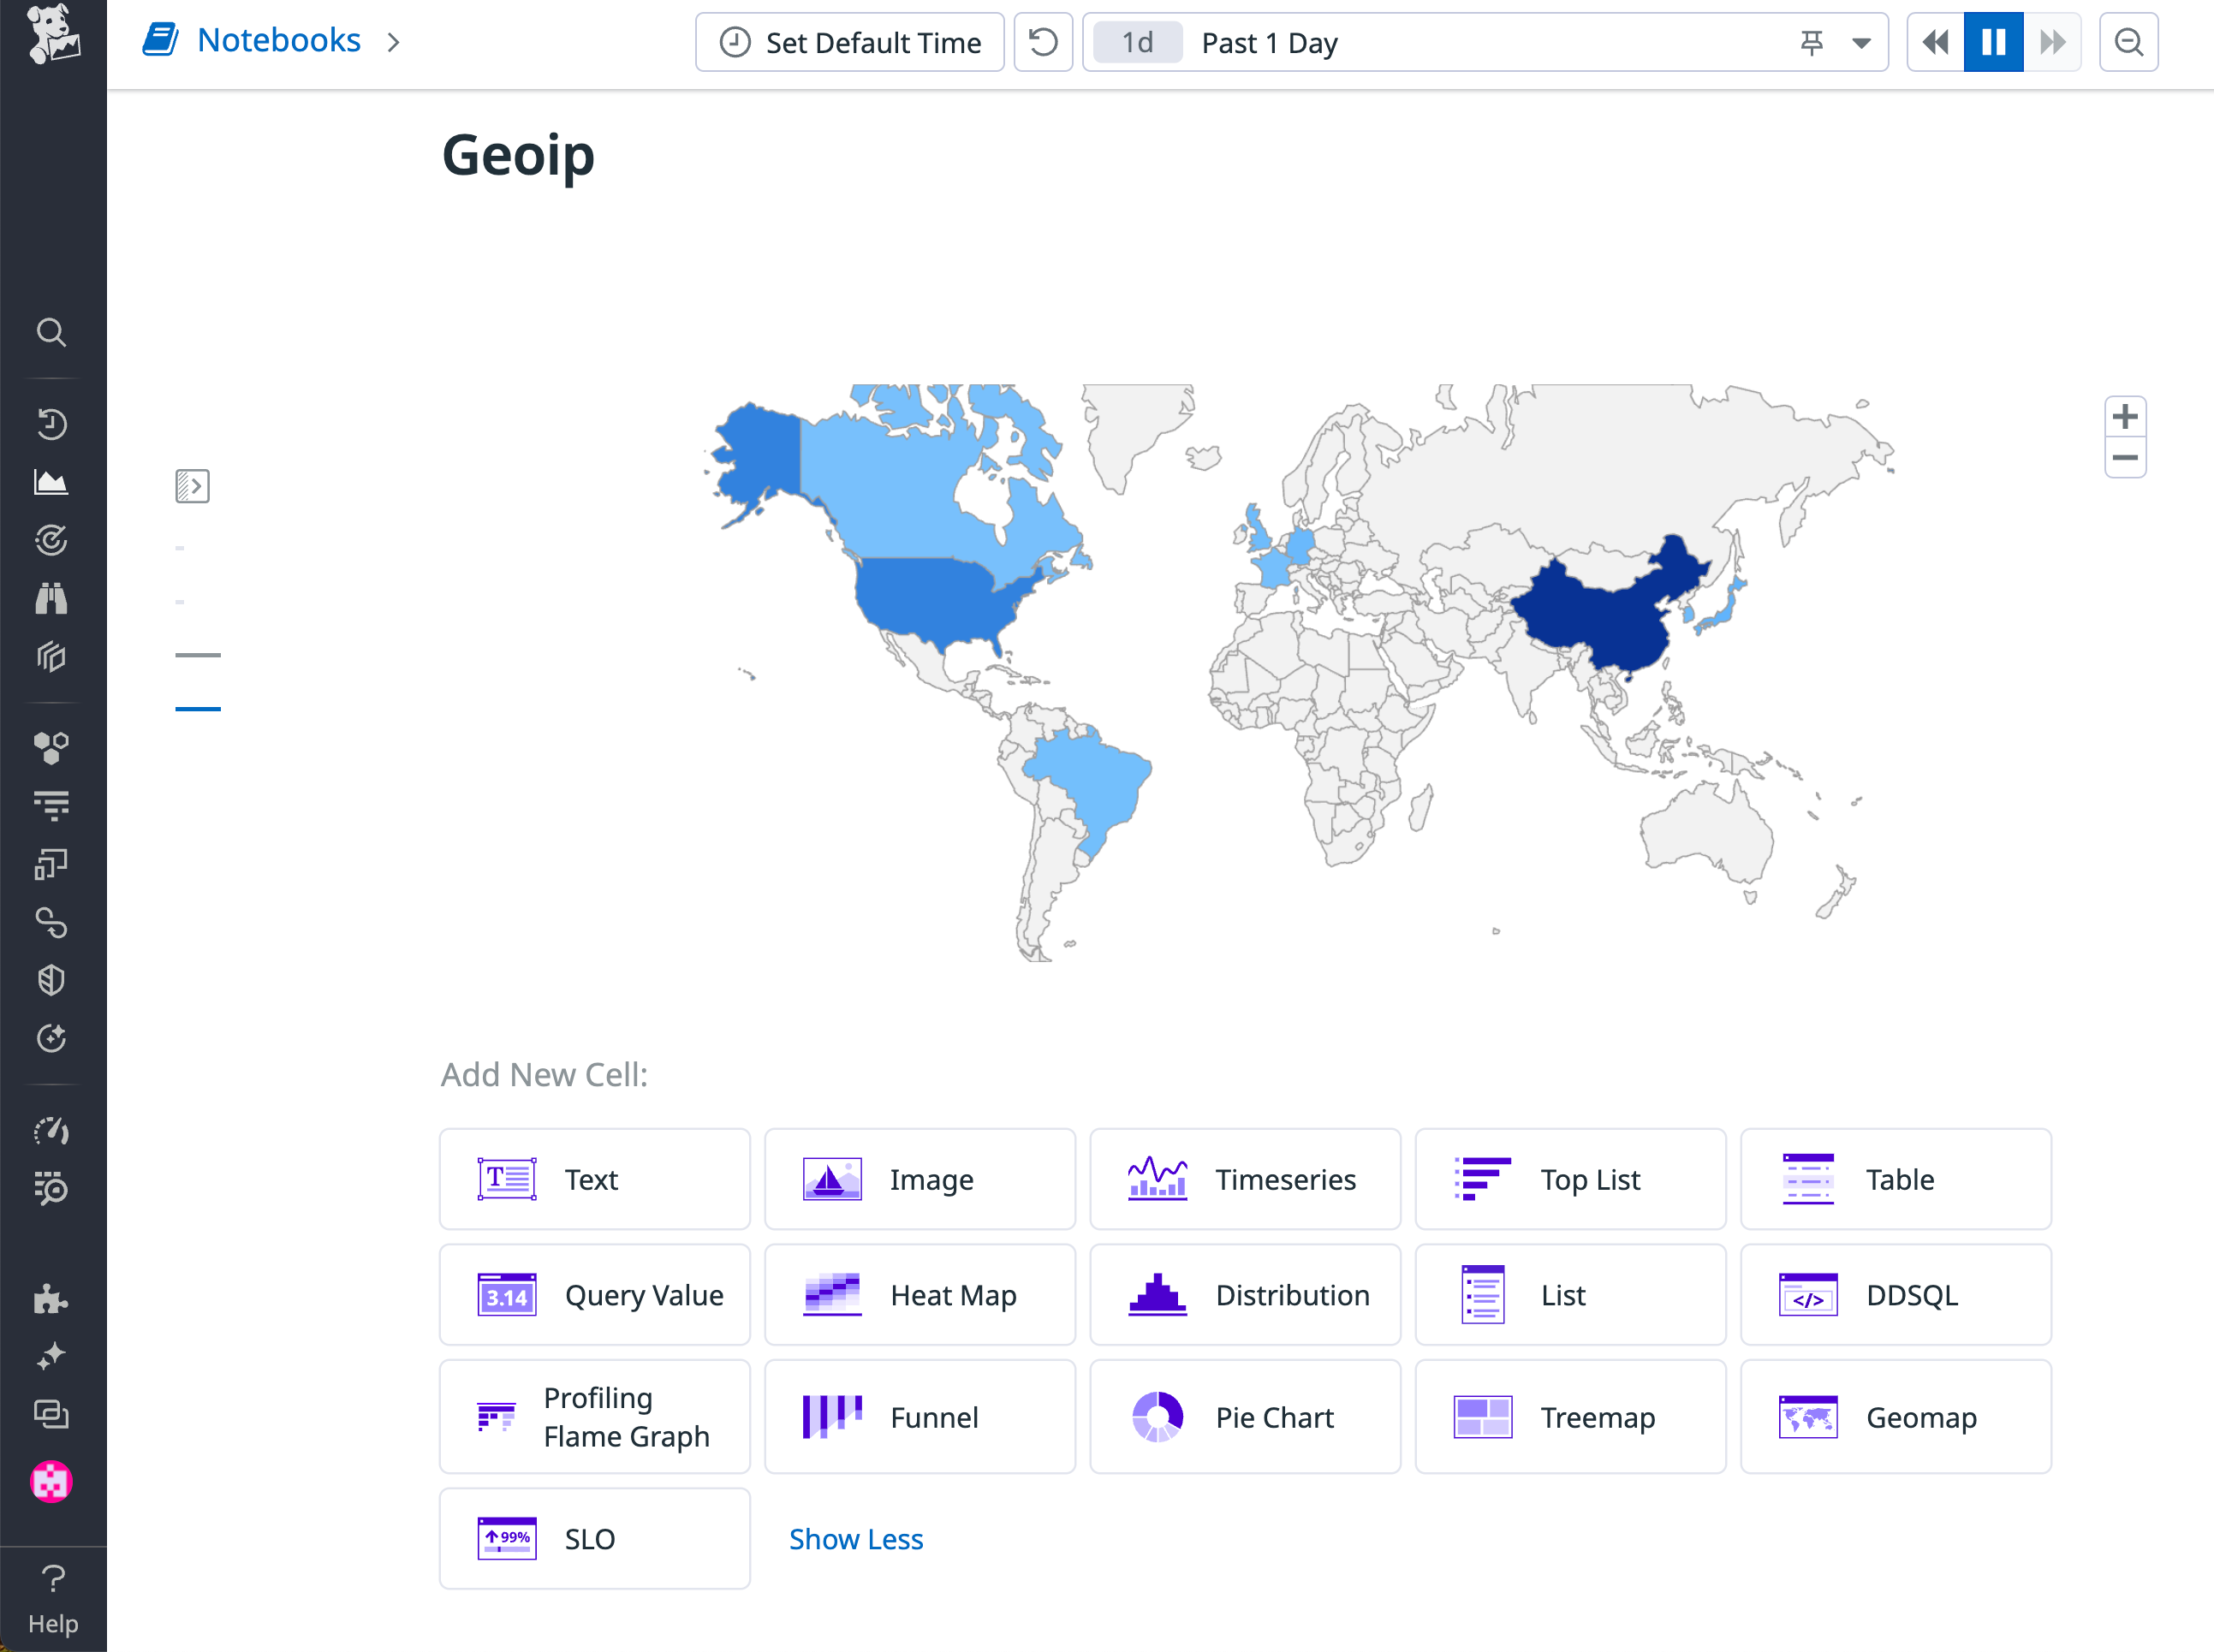The height and width of the screenshot is (1652, 2214).
Task: Click the restore time icon beside Set Default Time
Action: (x=1043, y=42)
